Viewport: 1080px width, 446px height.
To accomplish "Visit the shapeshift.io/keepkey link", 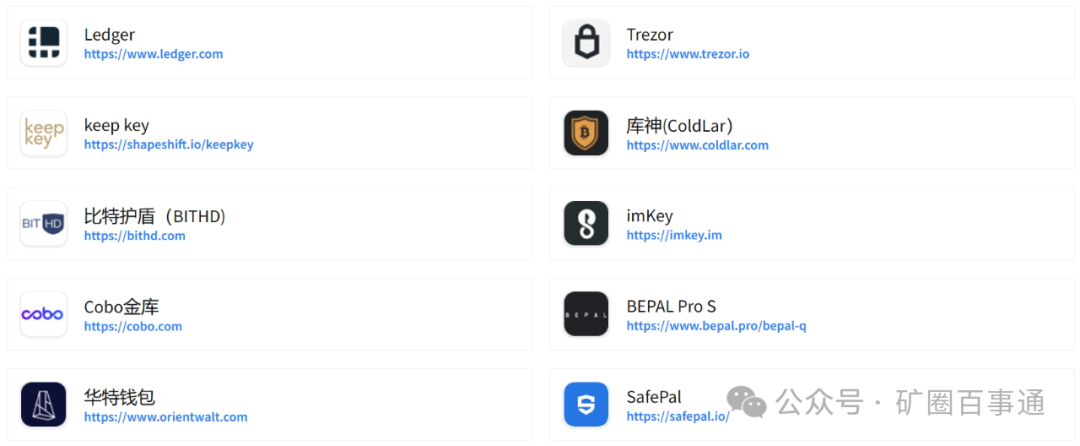I will 168,145.
